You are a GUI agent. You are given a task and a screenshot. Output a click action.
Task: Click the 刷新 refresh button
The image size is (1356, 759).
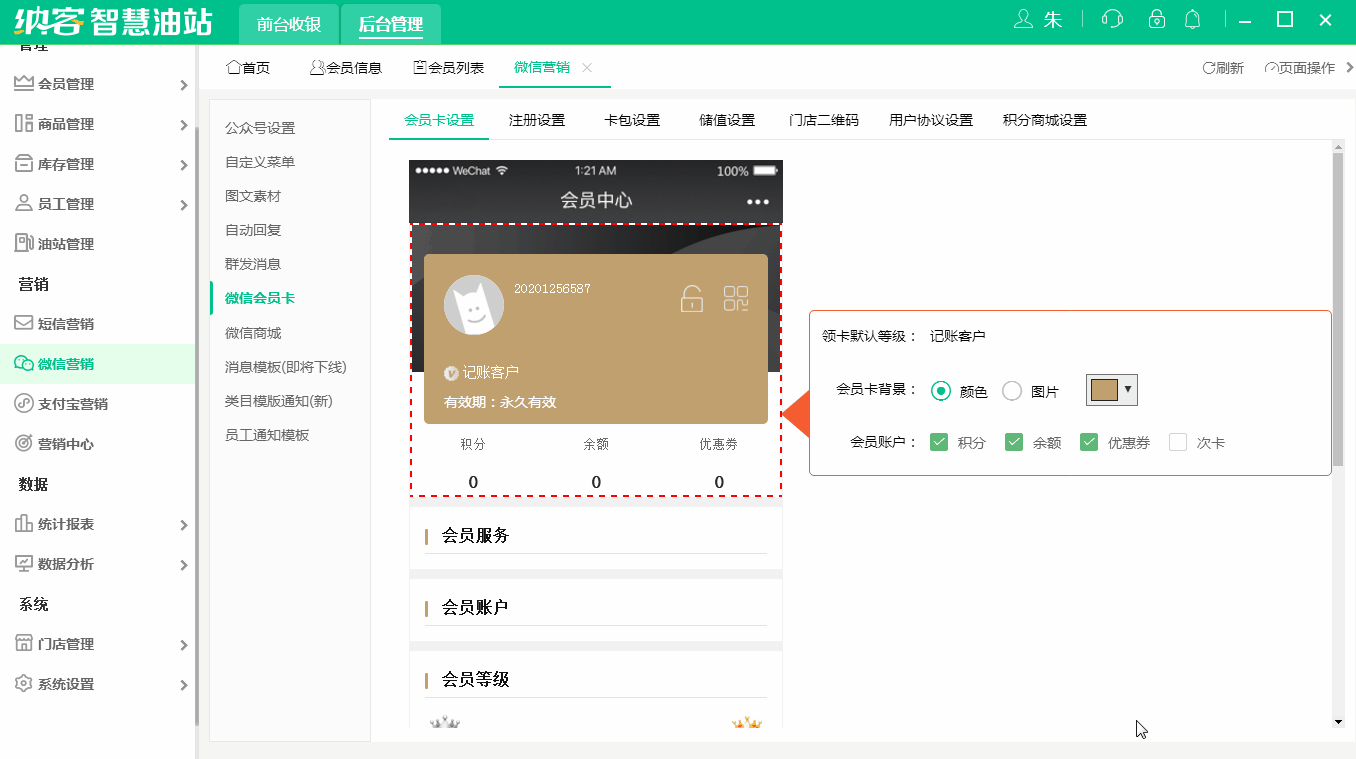click(1222, 67)
